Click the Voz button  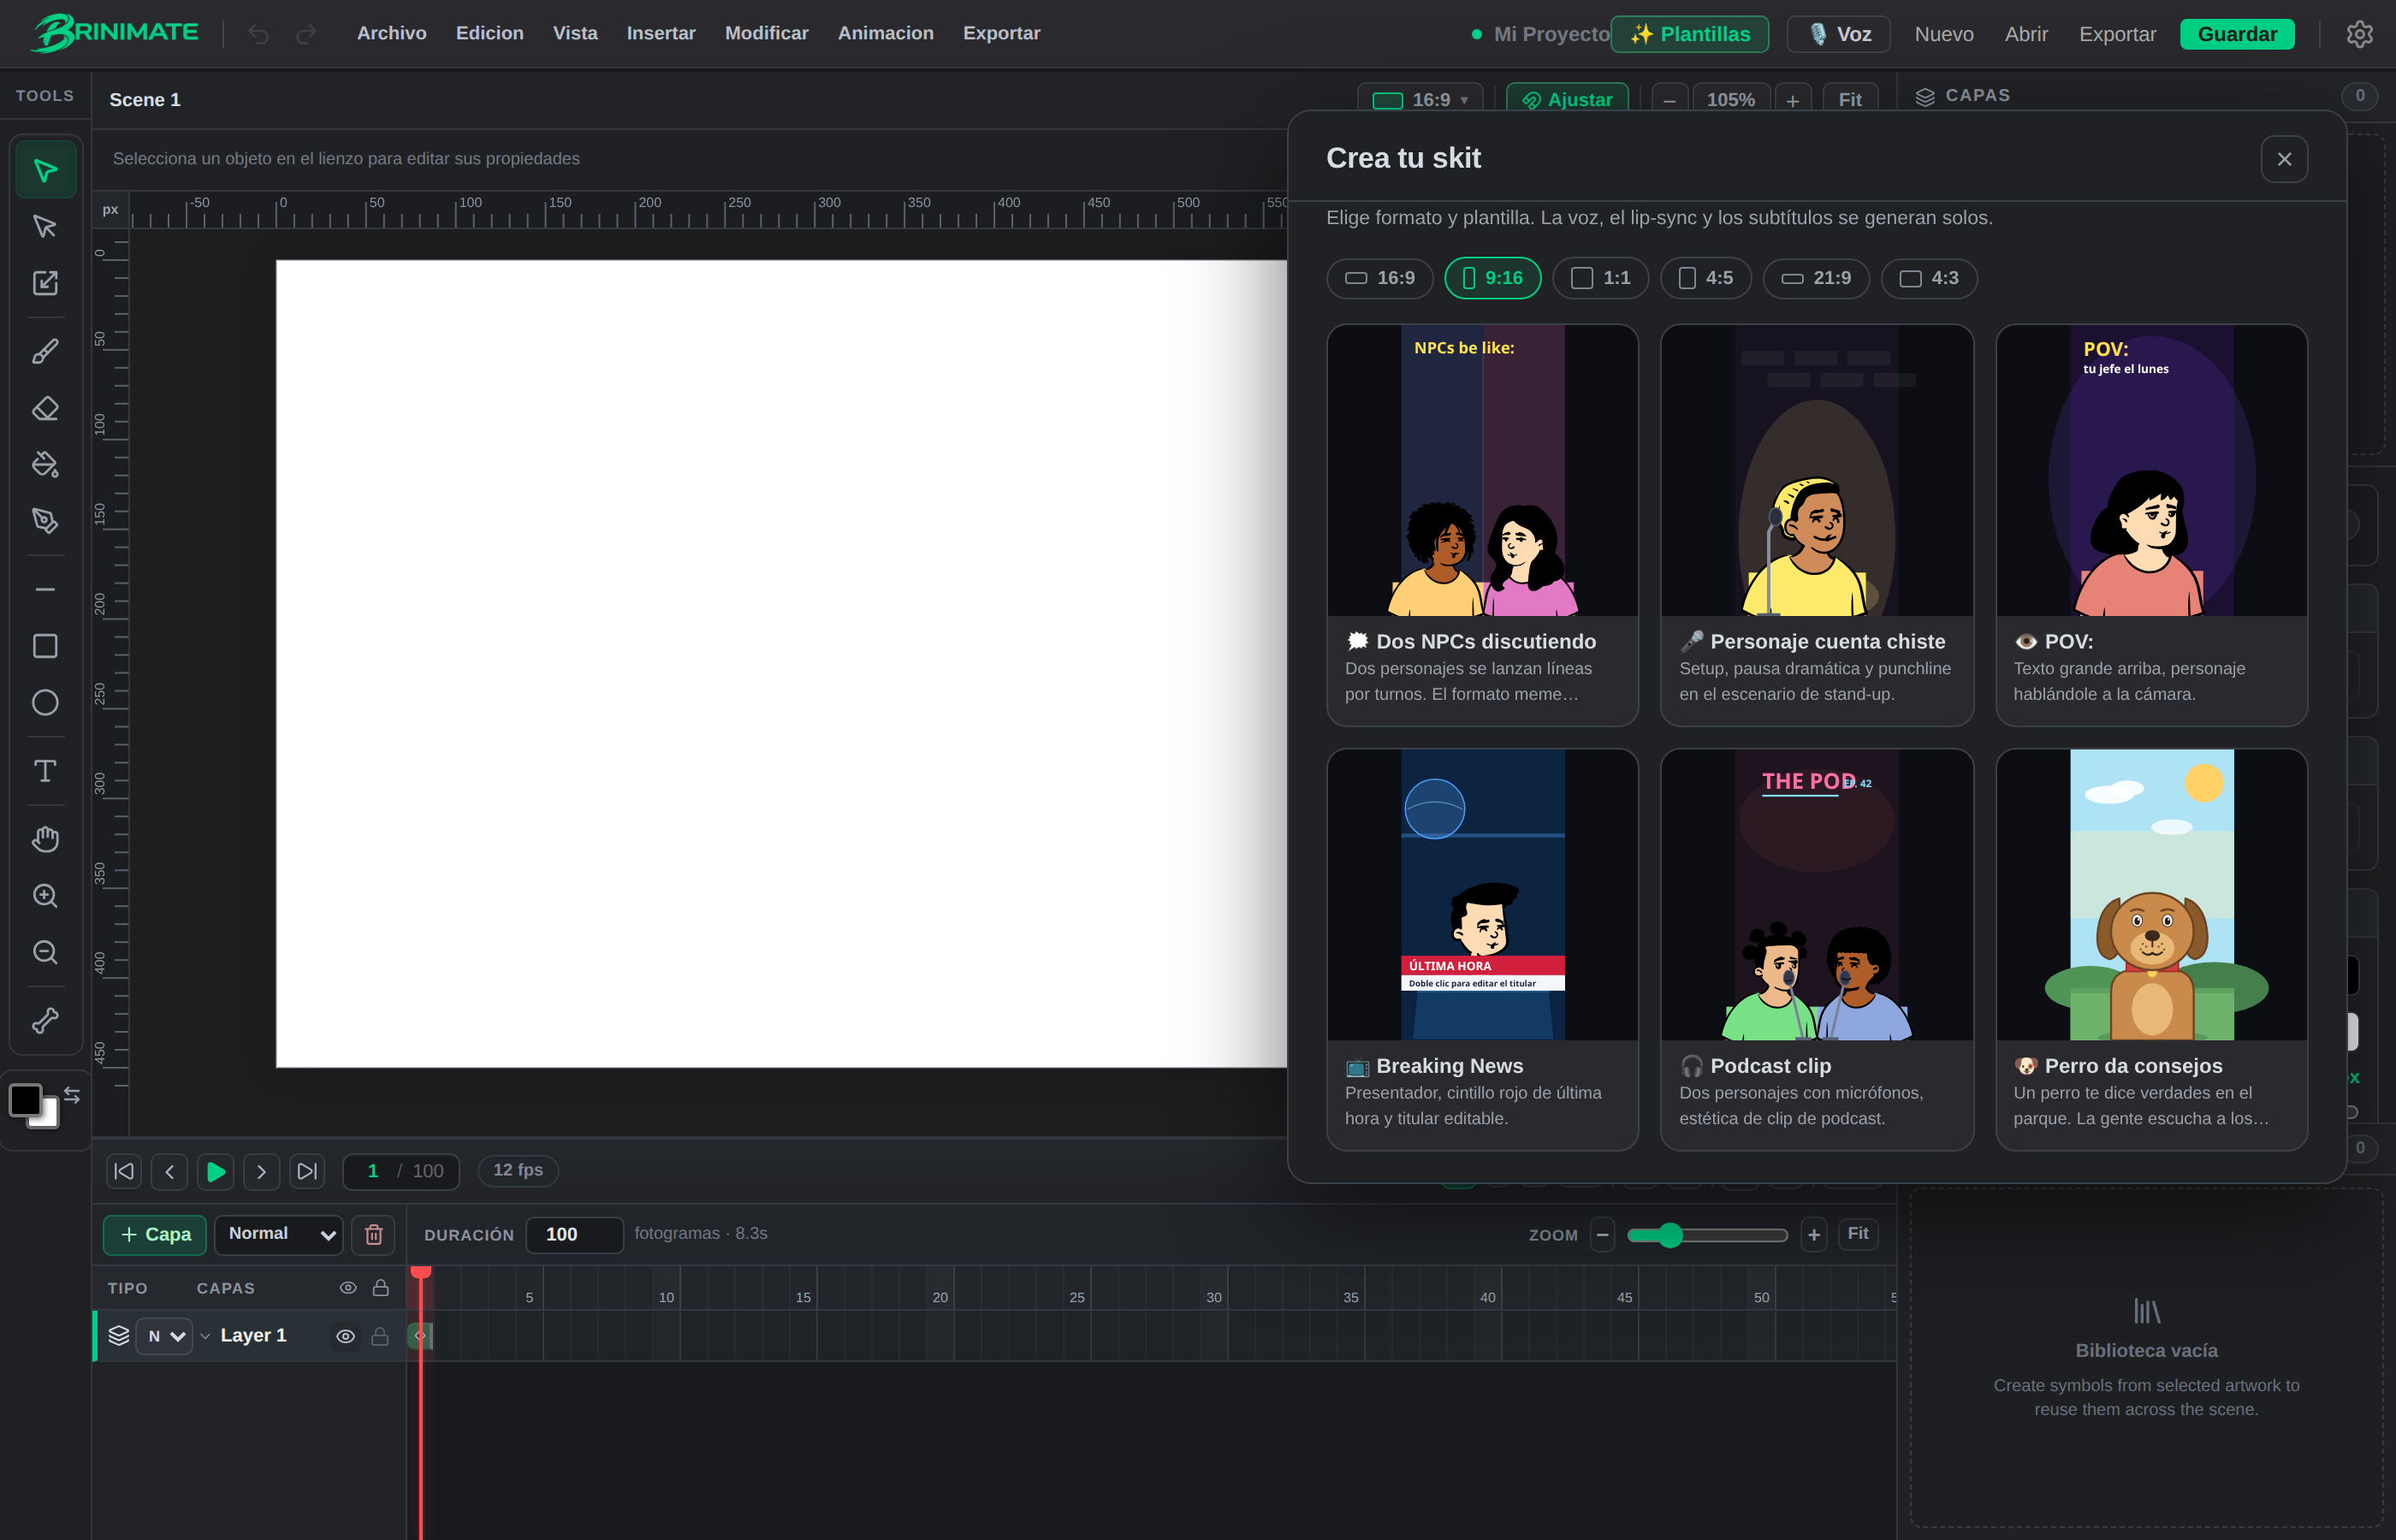1838,34
